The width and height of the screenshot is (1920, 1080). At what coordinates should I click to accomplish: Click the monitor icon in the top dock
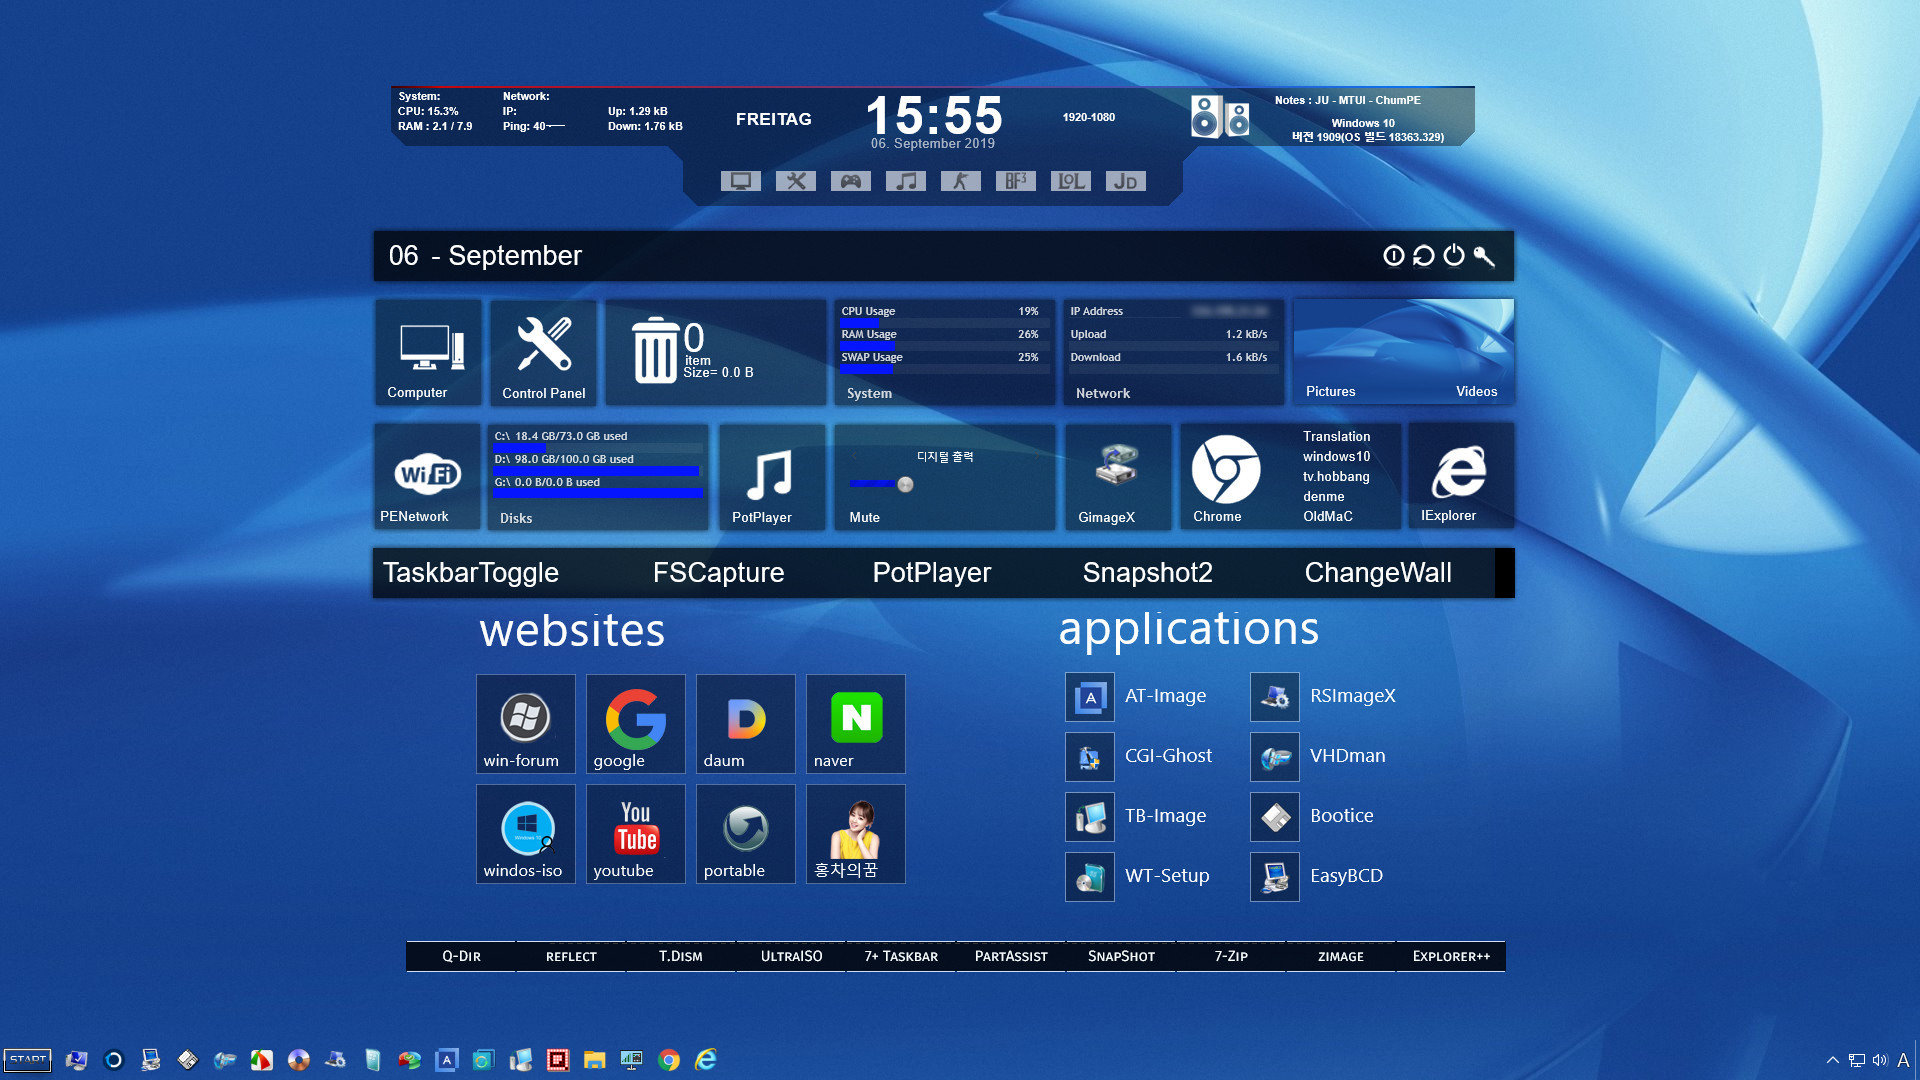coord(741,181)
